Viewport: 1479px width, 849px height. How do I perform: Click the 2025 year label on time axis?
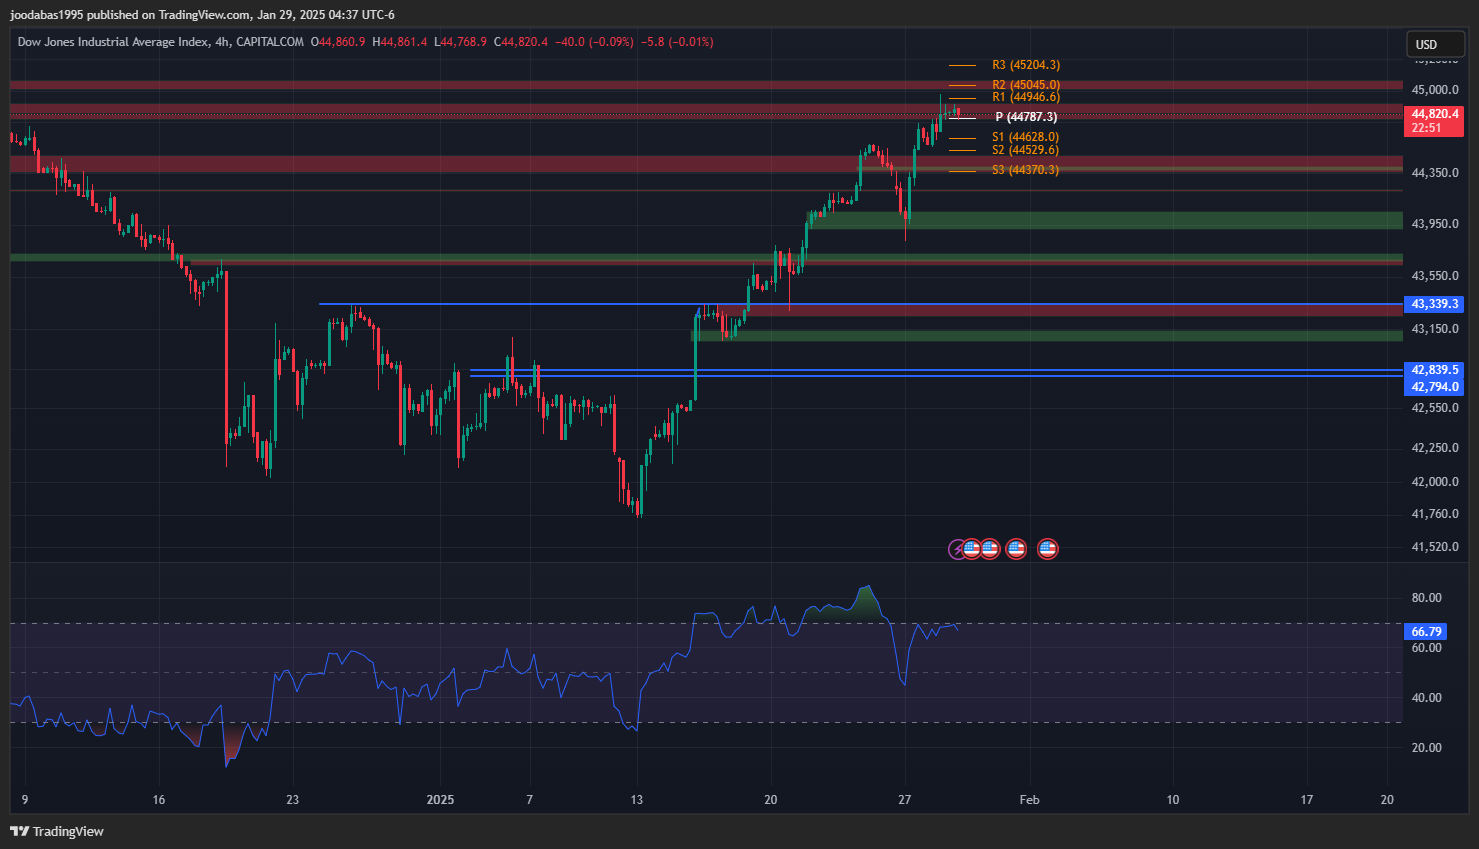coord(440,800)
